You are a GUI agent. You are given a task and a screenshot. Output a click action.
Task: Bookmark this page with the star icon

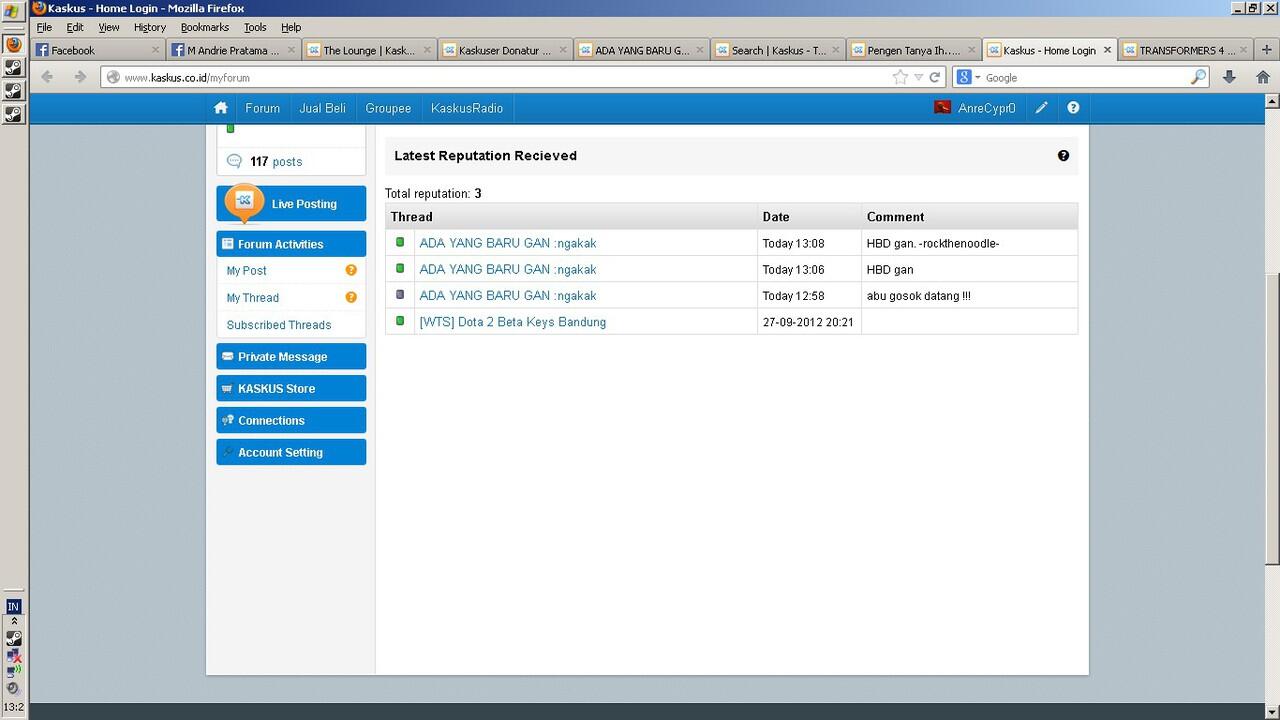[900, 77]
